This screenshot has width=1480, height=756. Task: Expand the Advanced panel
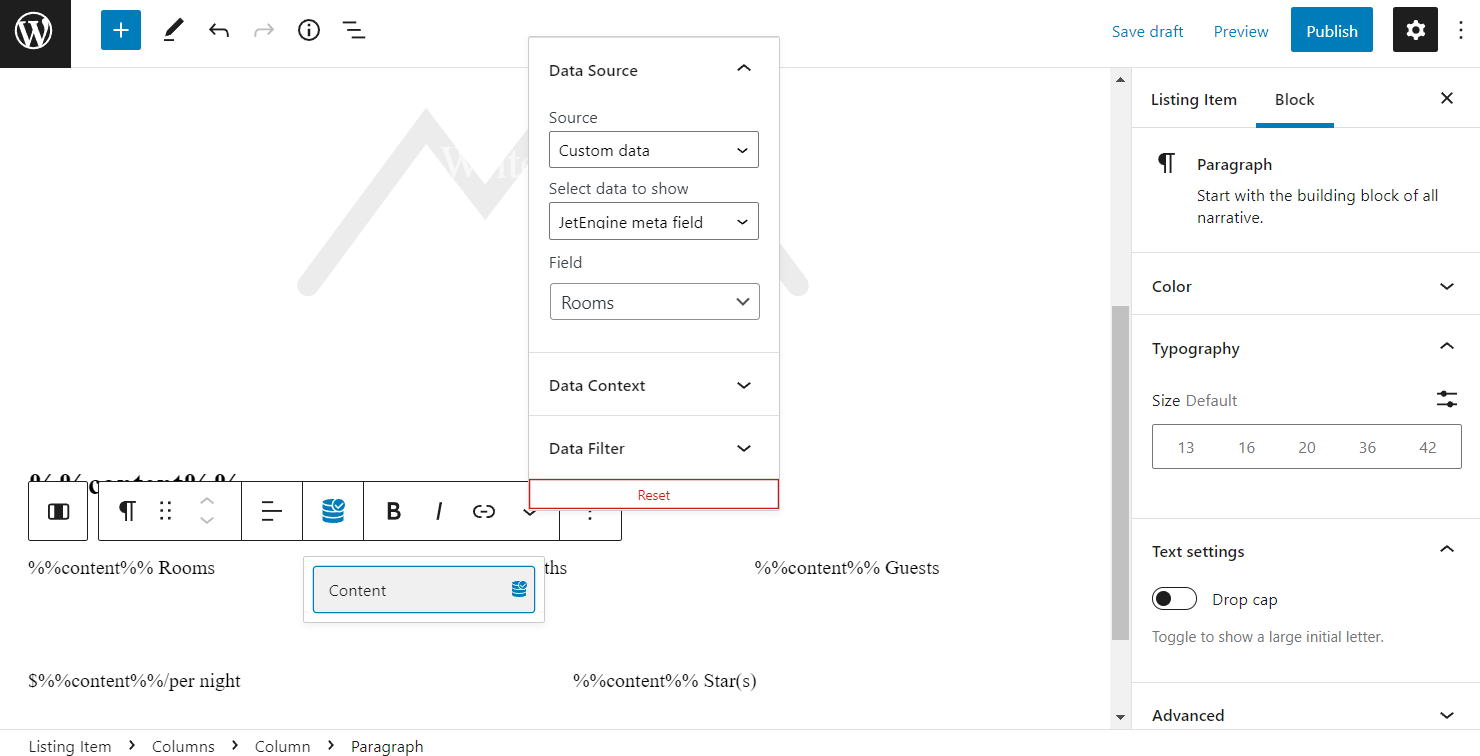pos(1306,715)
